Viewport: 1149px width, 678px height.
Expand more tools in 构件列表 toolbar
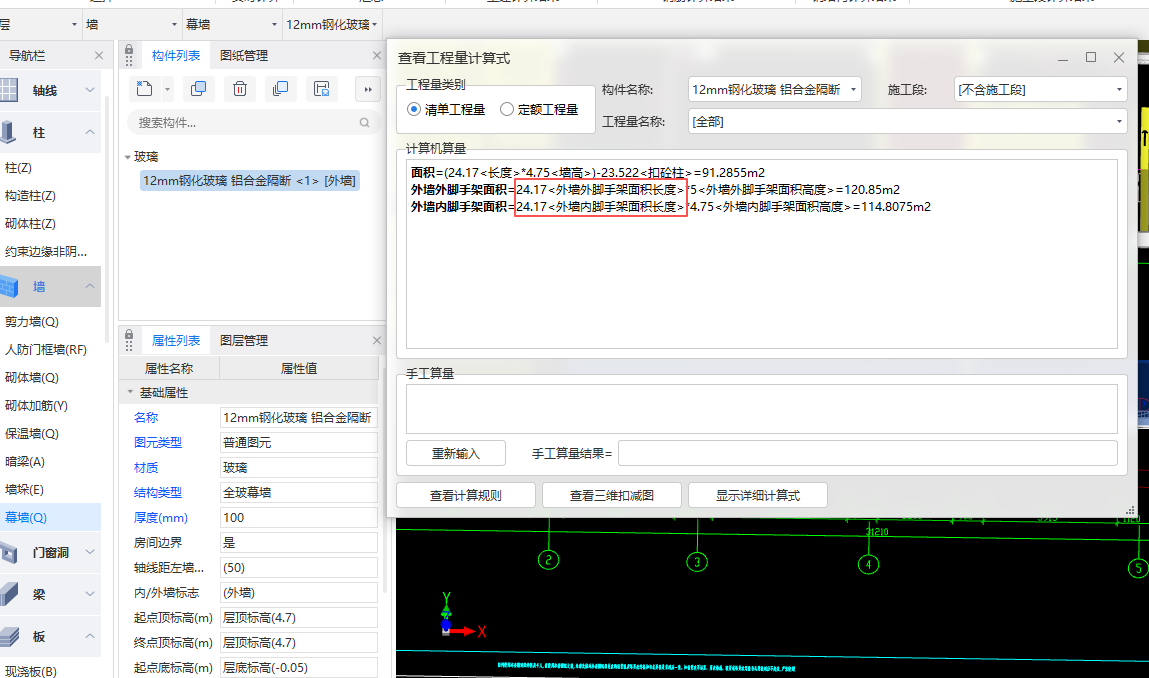(x=368, y=89)
